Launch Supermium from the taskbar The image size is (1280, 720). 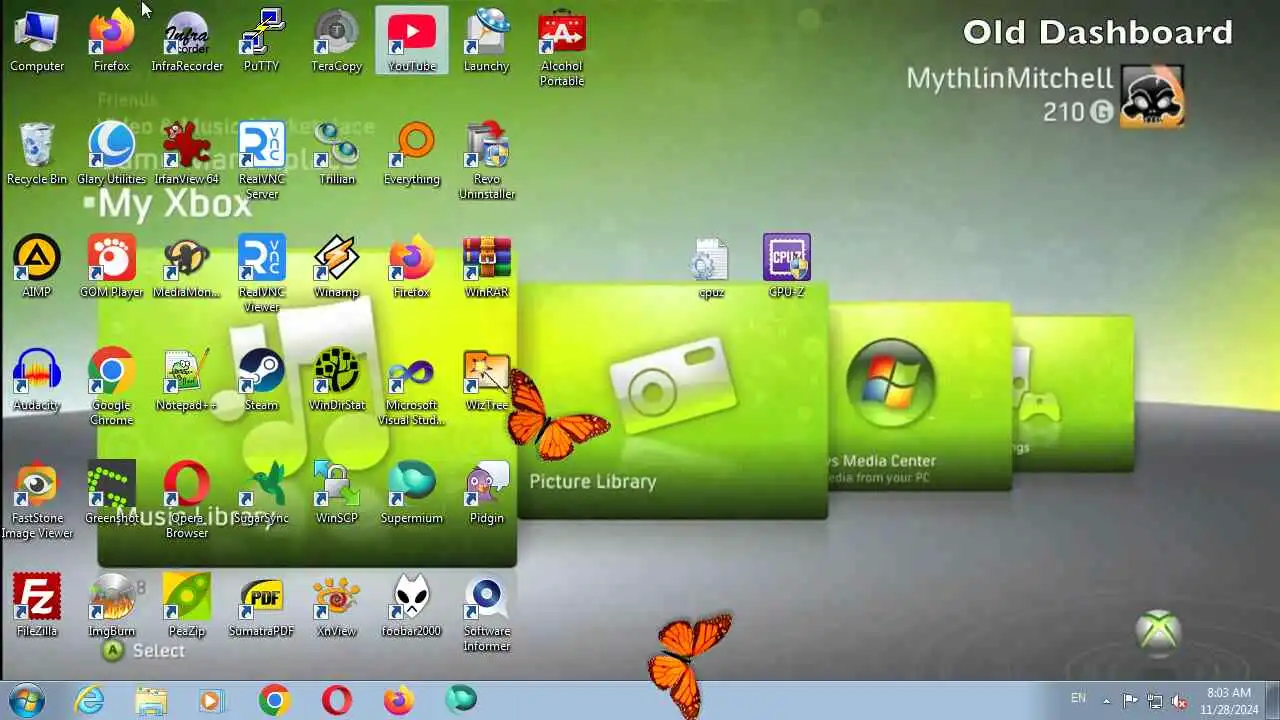click(461, 700)
